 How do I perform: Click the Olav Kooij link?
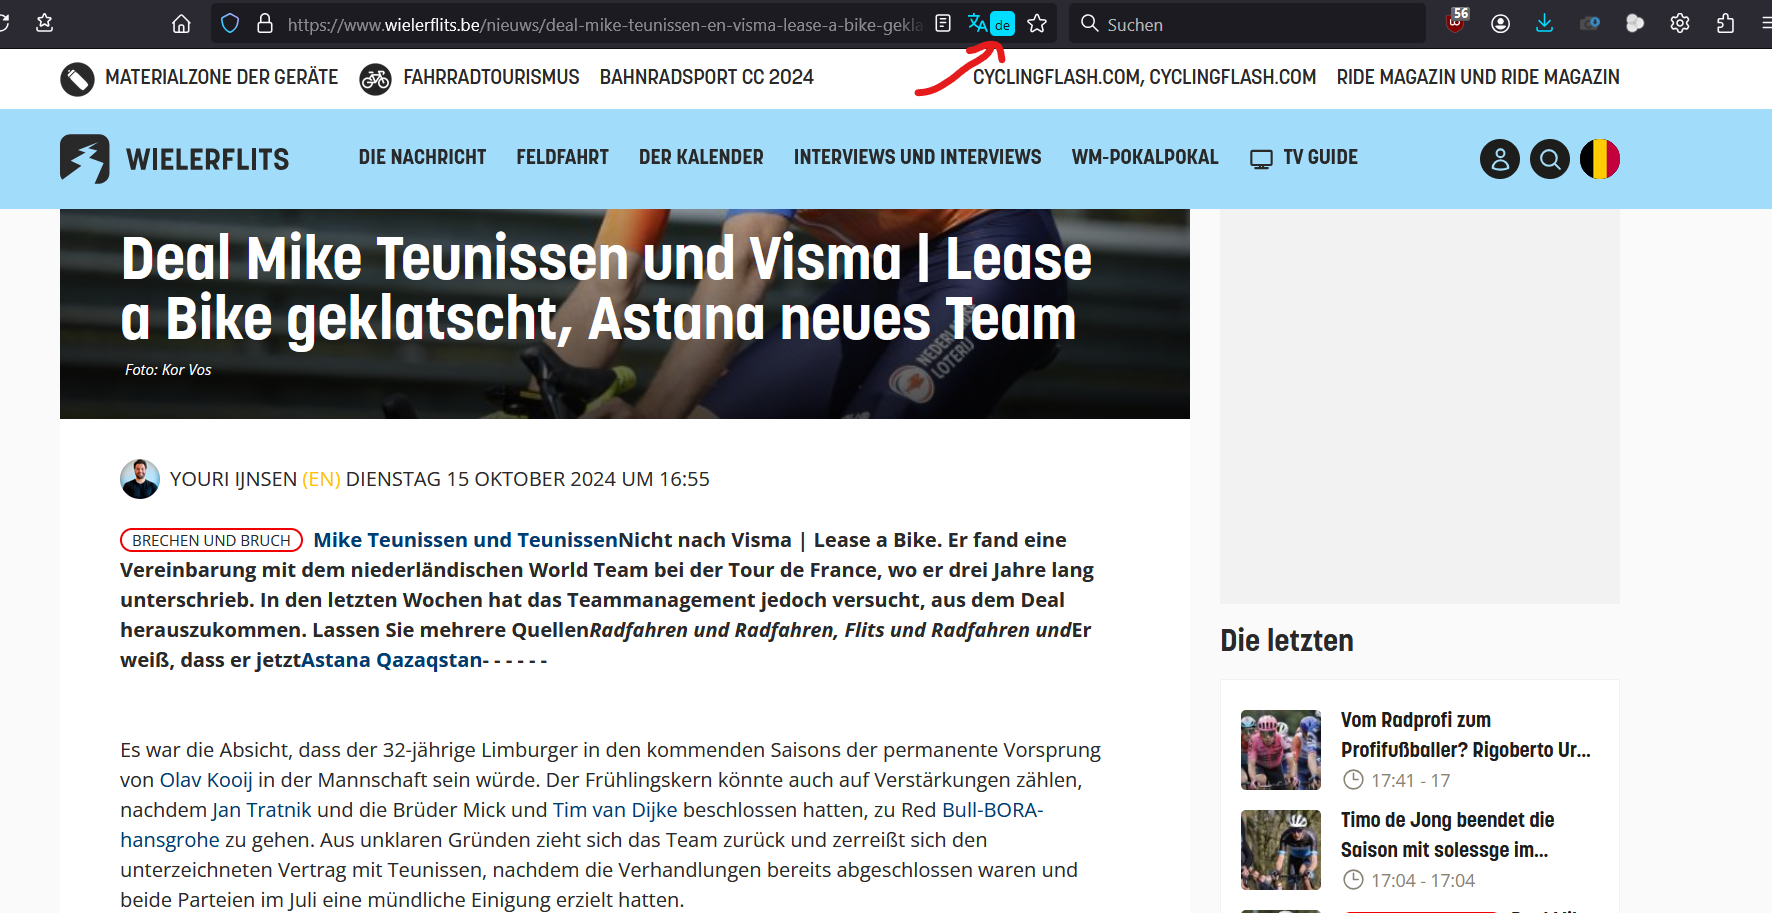[206, 780]
